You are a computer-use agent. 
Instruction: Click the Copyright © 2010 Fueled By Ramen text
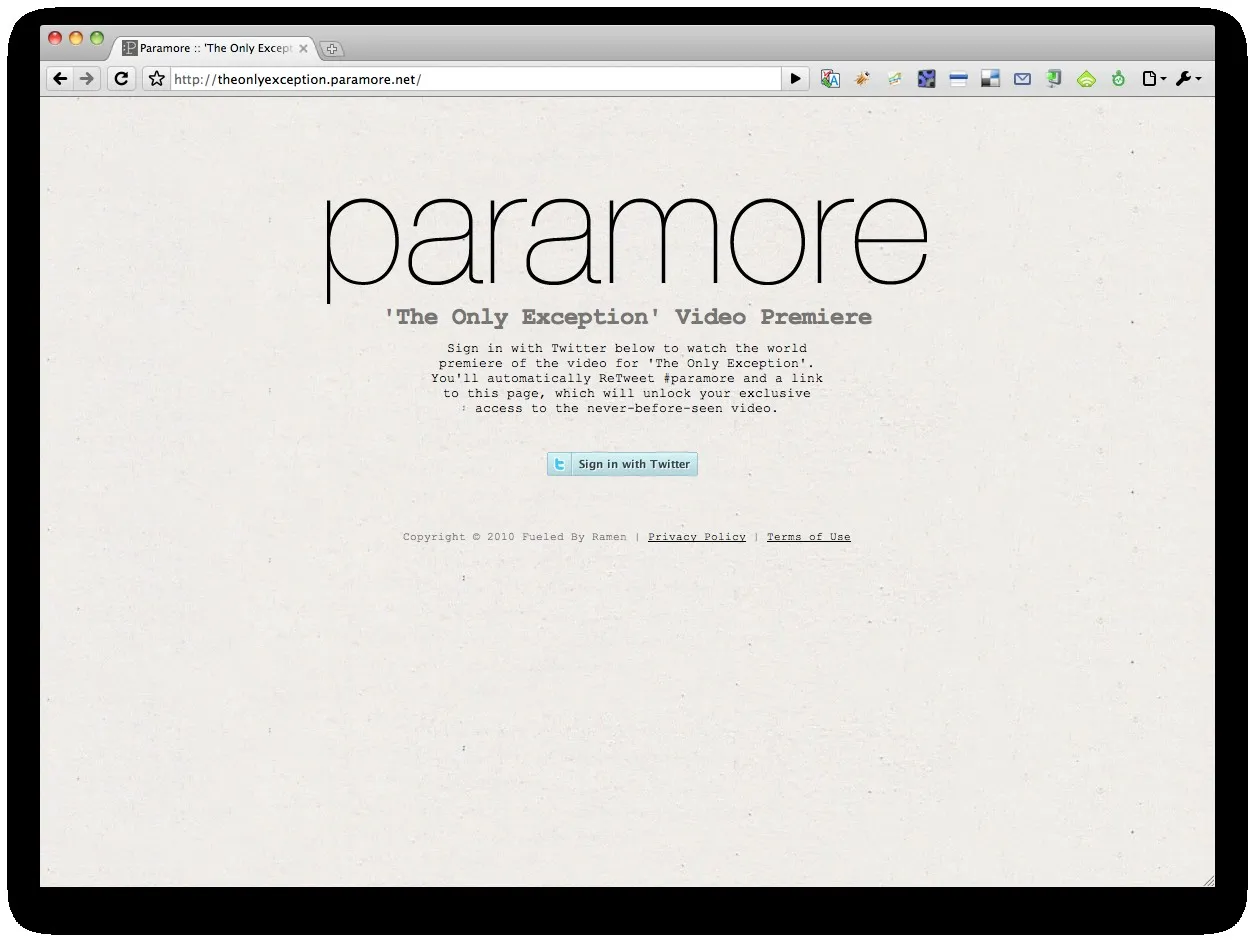tap(515, 537)
